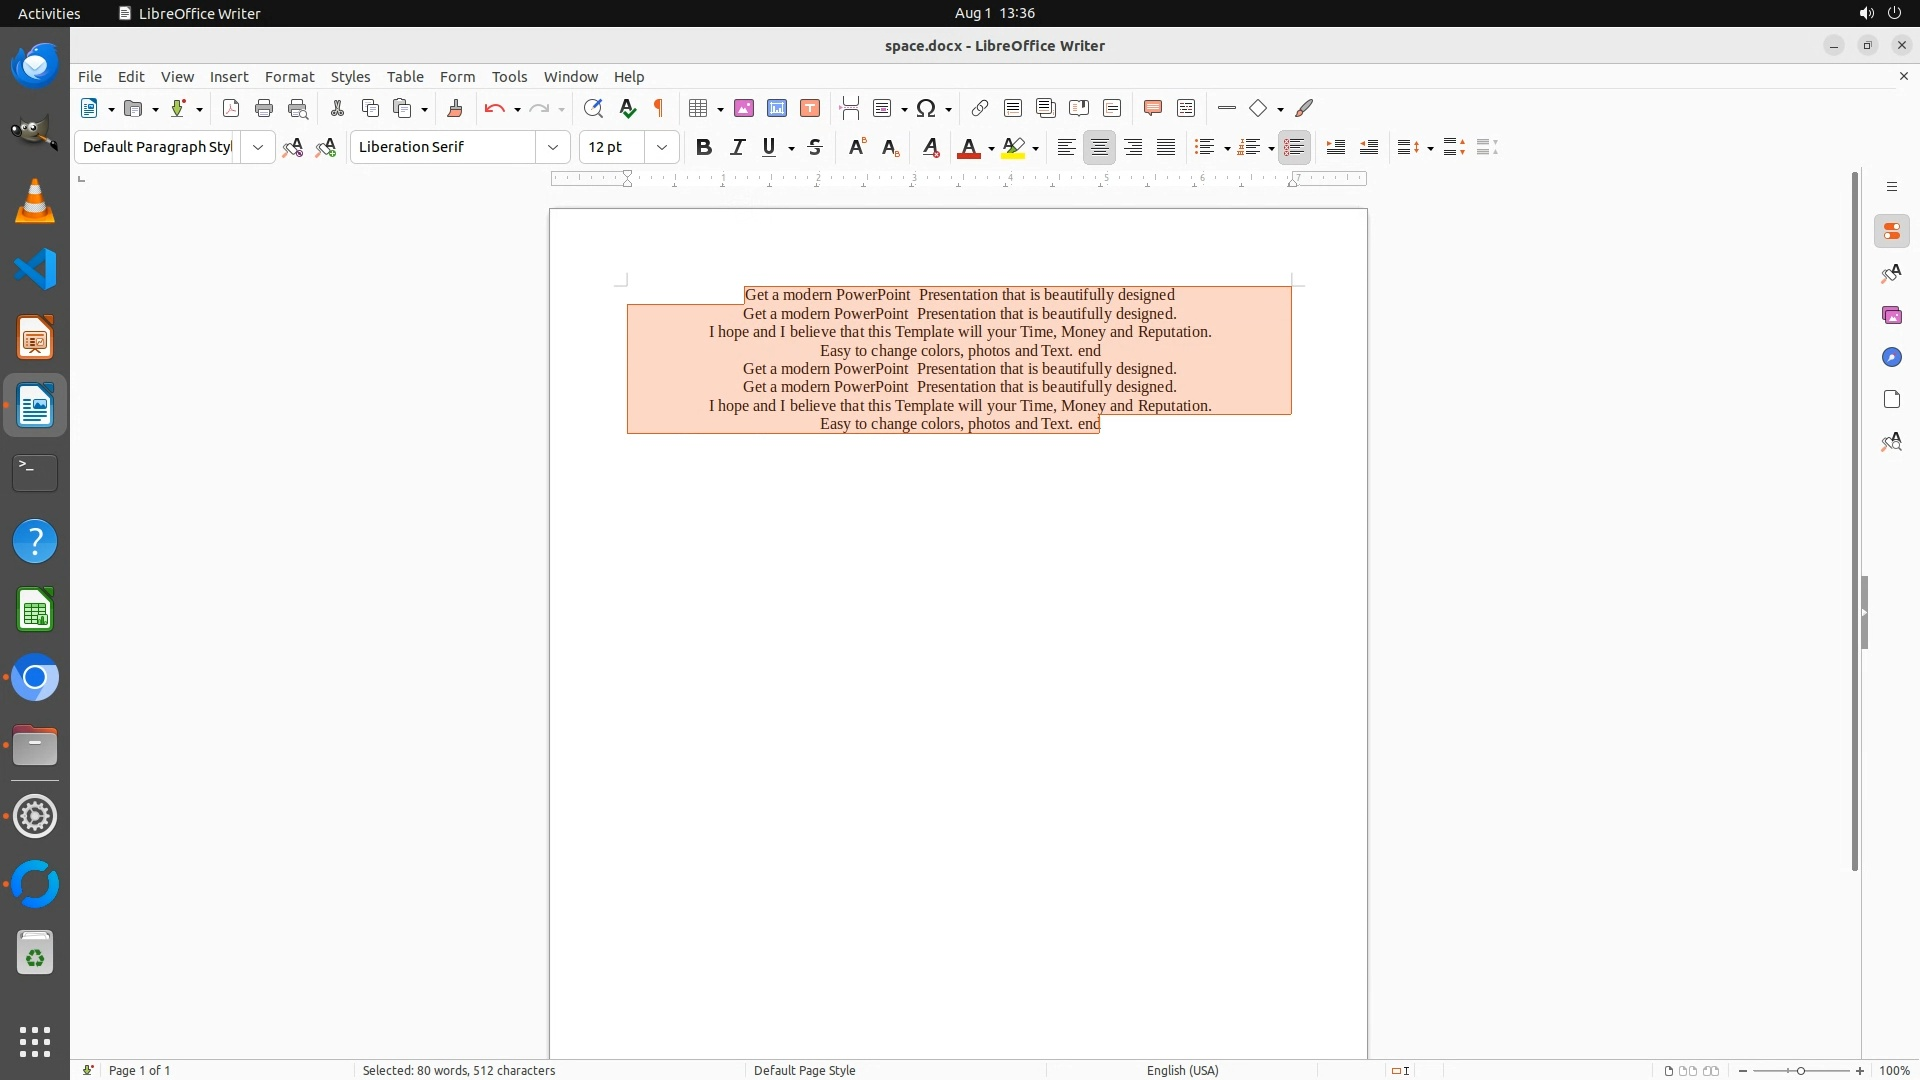Viewport: 1920px width, 1080px height.
Task: Open the Format menu
Action: point(289,76)
